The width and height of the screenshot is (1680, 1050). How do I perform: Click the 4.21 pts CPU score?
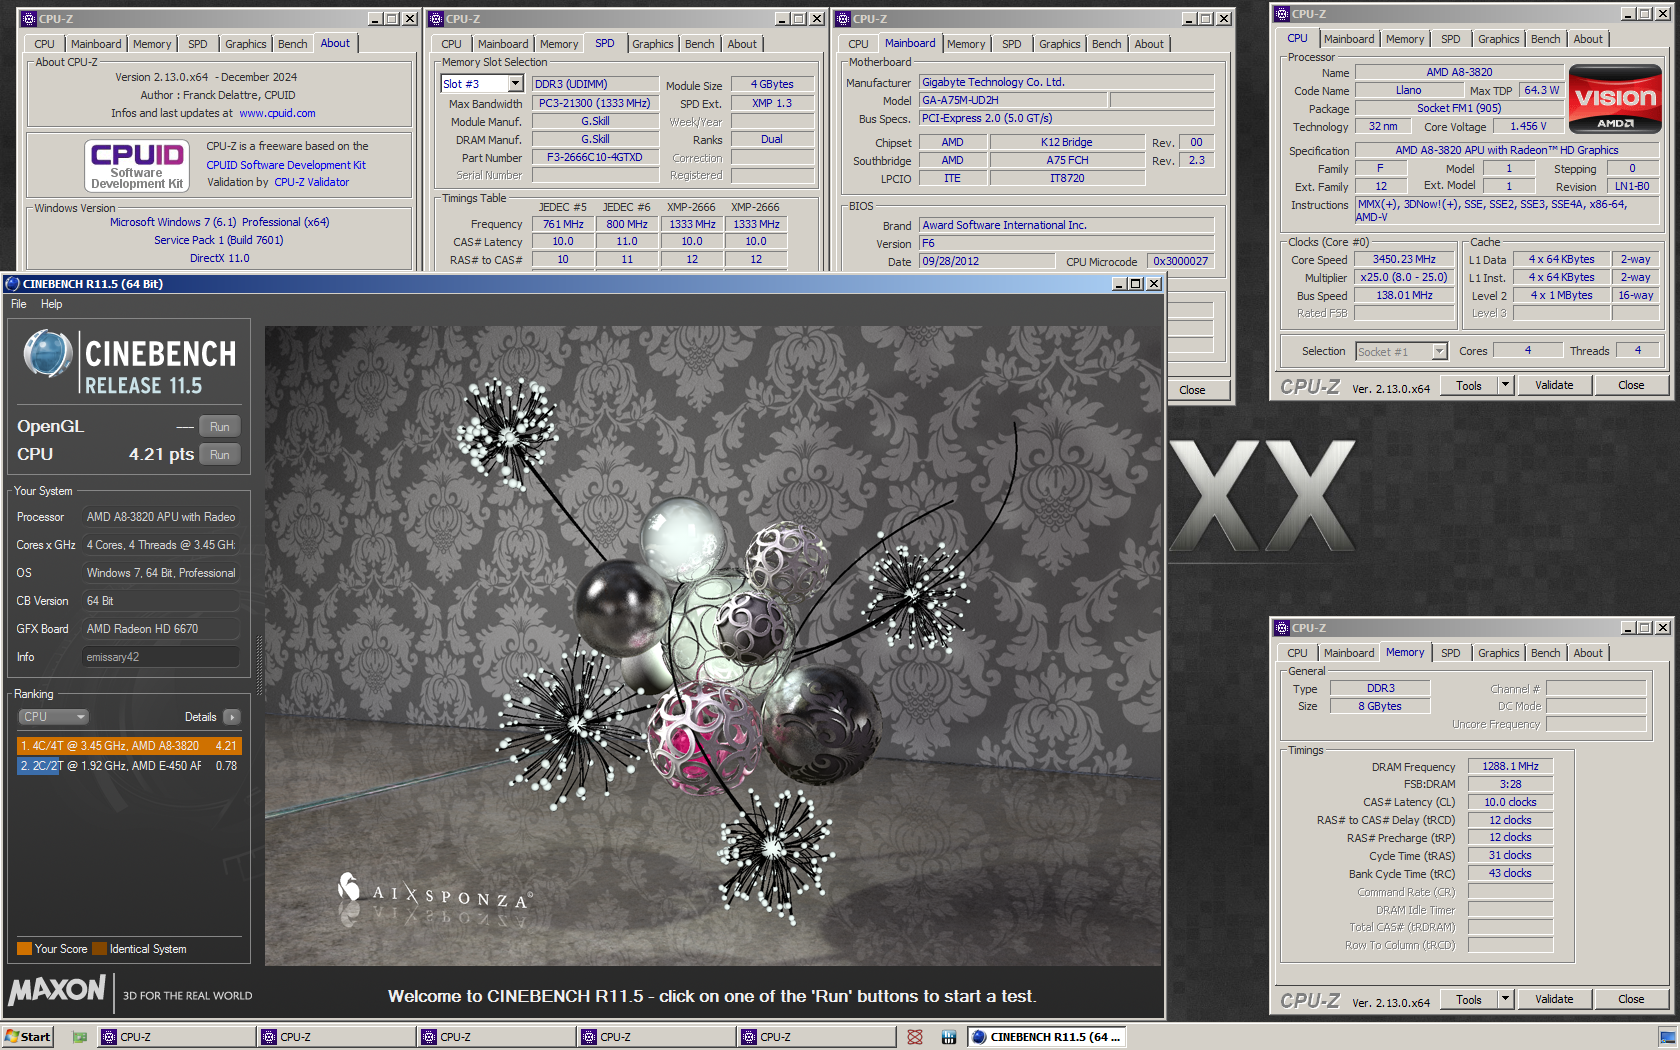point(161,454)
